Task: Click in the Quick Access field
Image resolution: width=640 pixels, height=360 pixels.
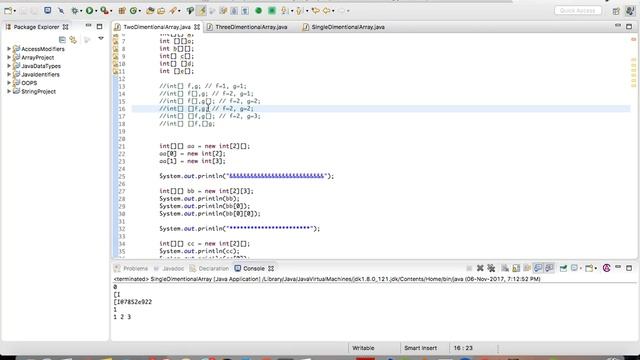Action: pyautogui.click(x=578, y=11)
